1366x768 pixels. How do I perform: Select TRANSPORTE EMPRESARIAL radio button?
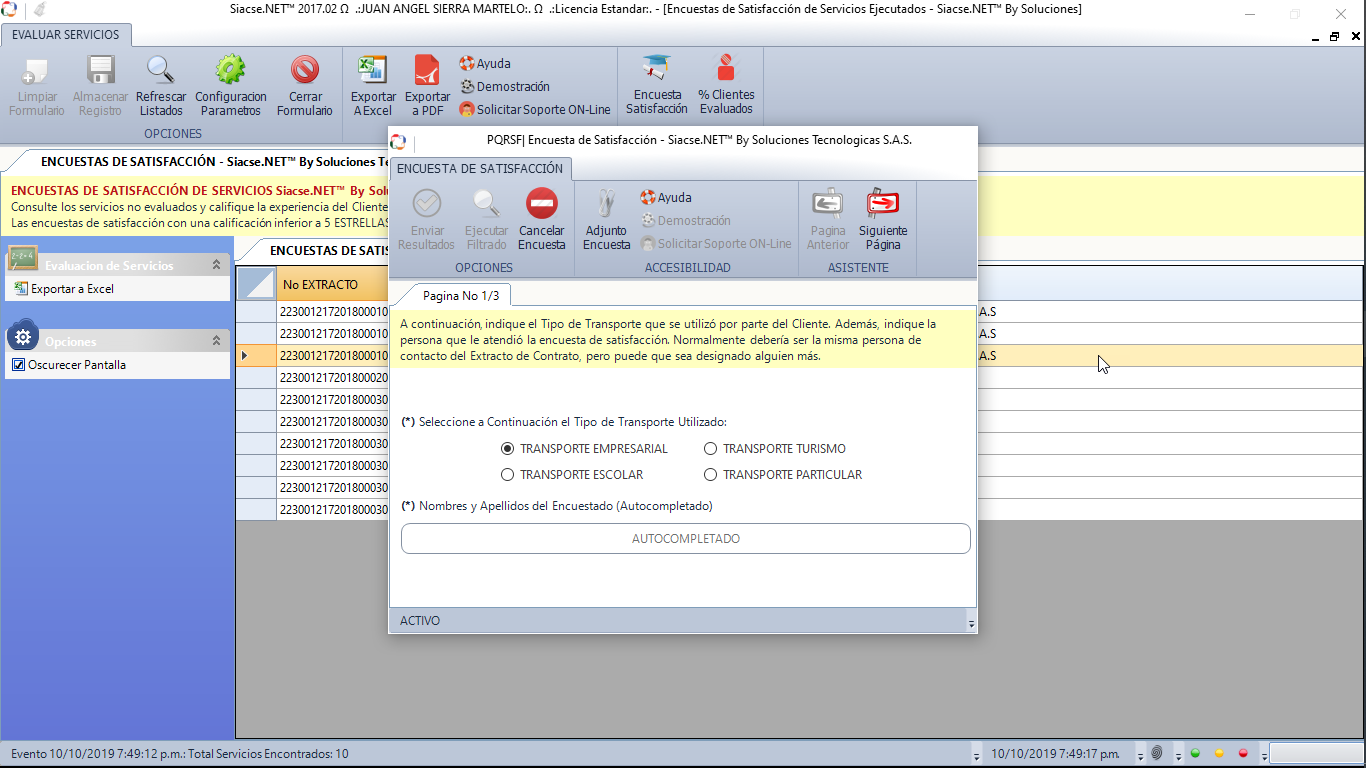507,449
